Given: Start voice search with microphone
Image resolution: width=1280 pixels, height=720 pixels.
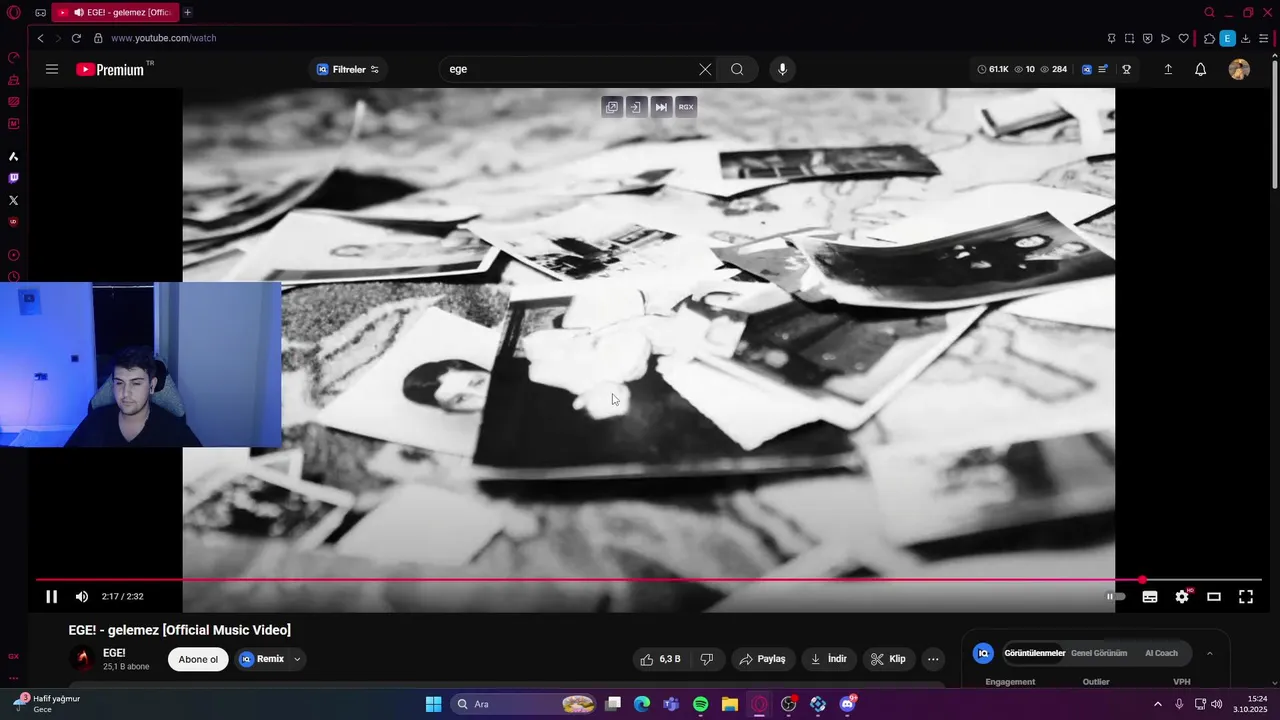Looking at the screenshot, I should point(782,69).
